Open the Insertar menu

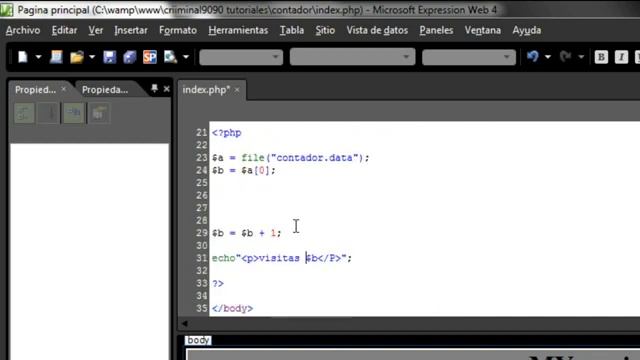[131, 30]
